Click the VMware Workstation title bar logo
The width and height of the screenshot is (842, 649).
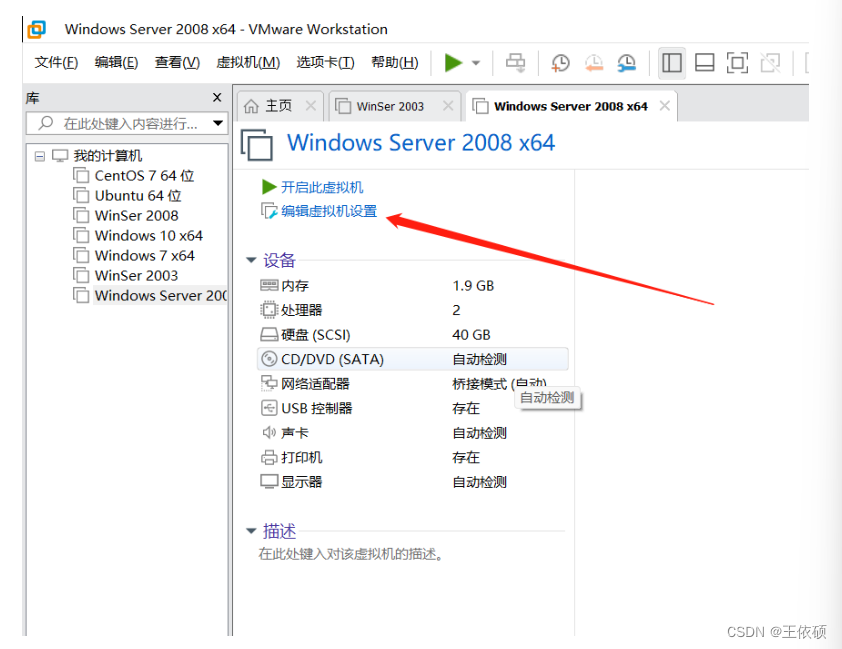(37, 29)
